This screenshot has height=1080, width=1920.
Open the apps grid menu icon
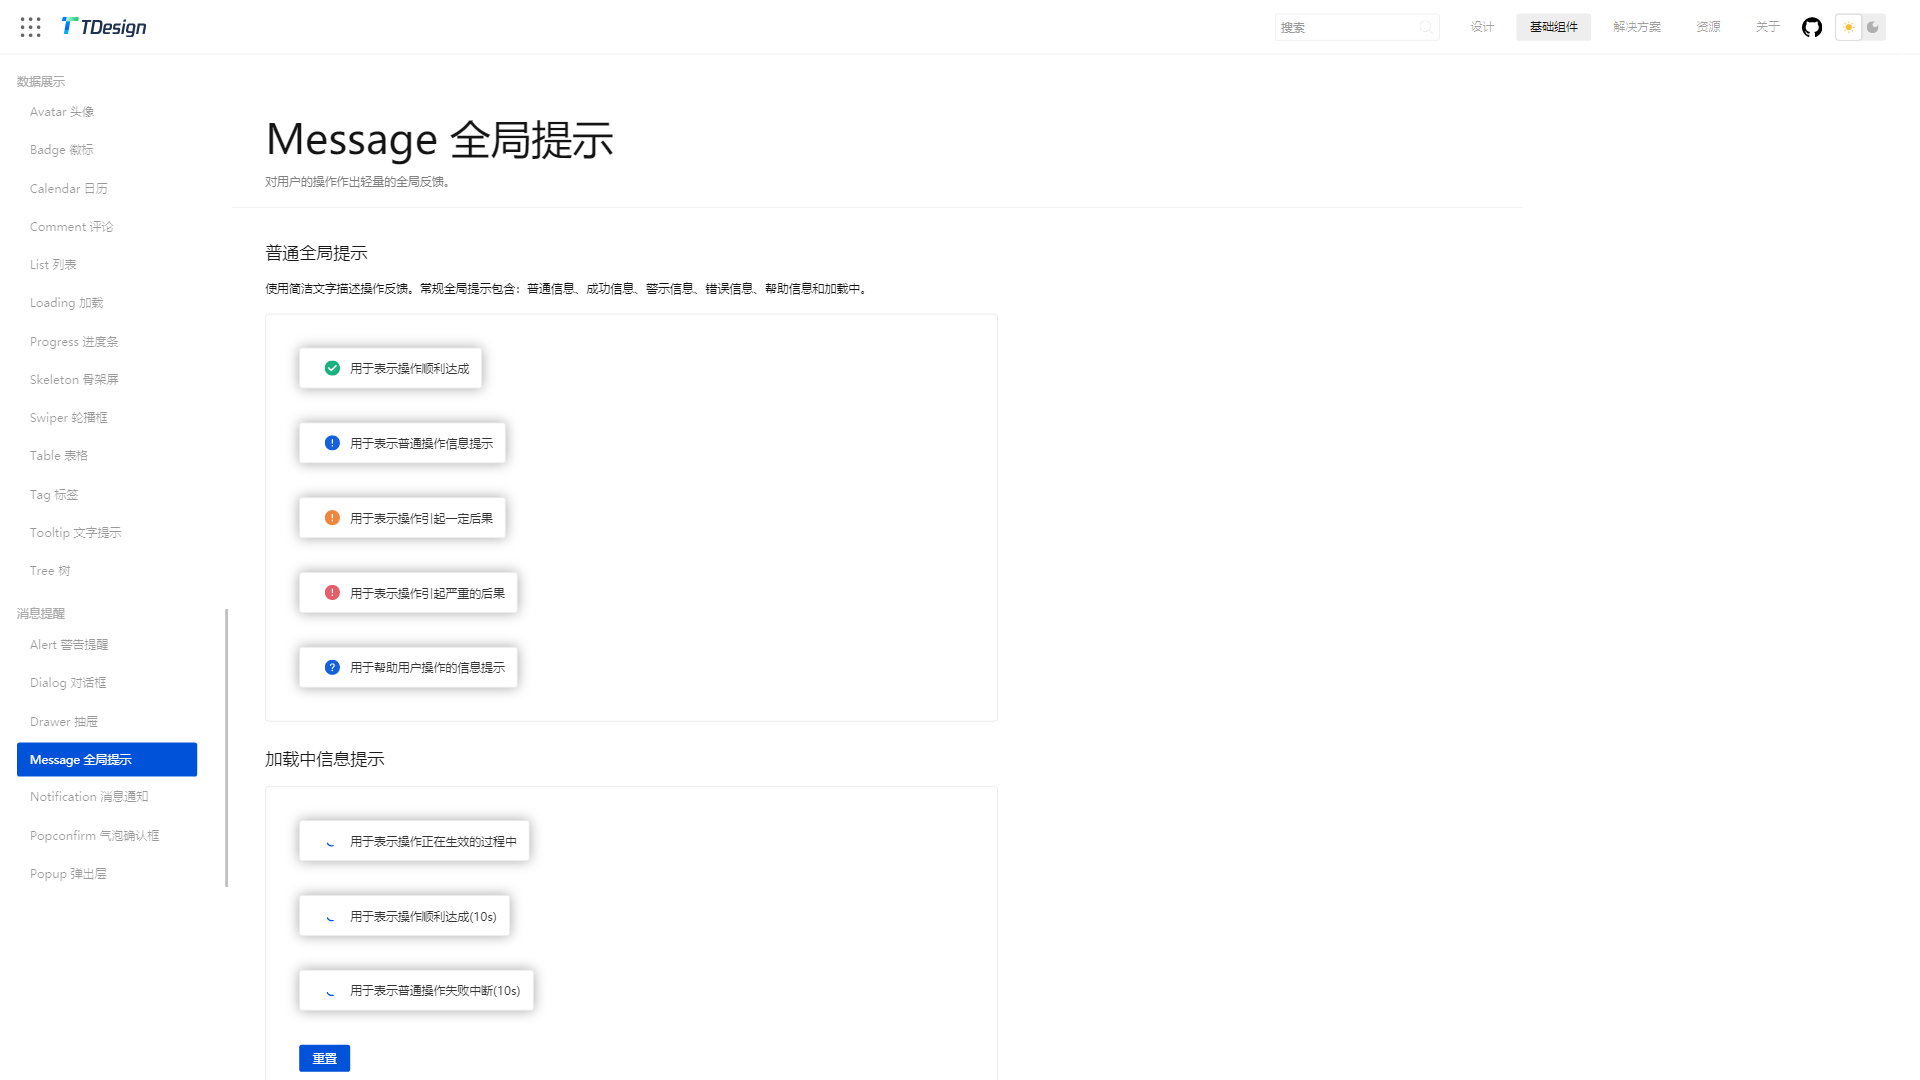coord(31,27)
